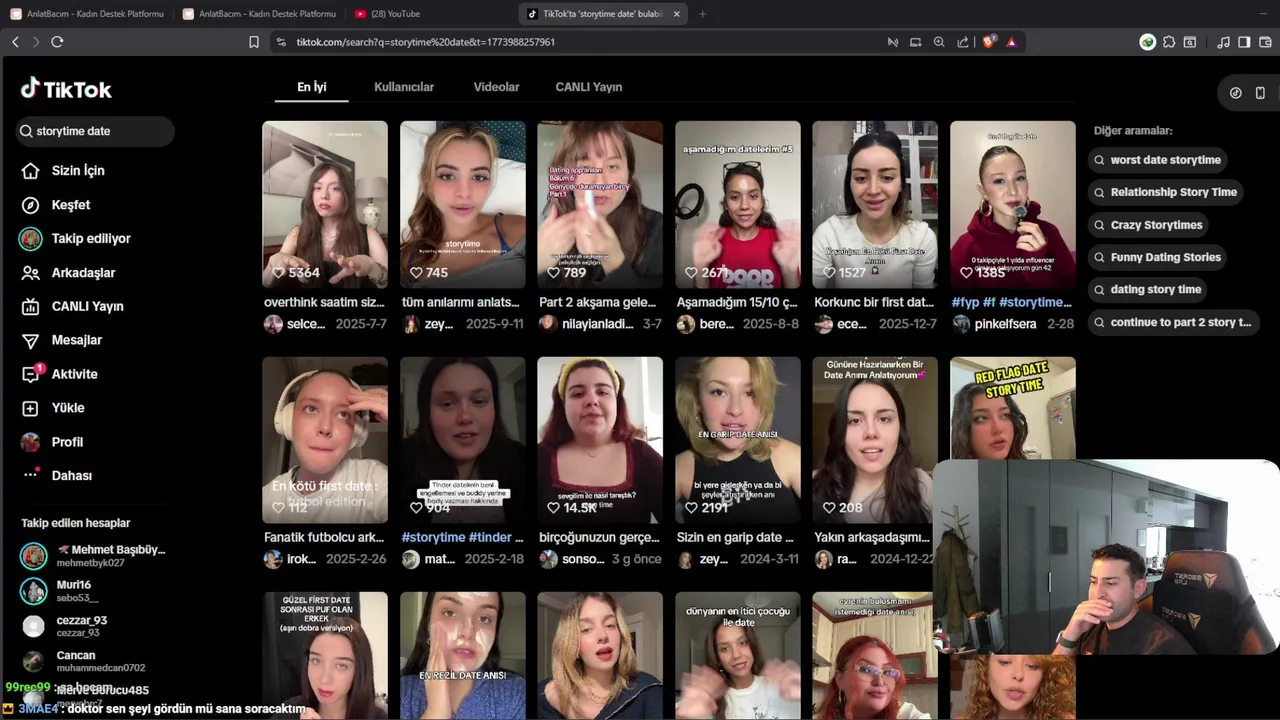Bookmark this page in address bar
This screenshot has height=720, width=1280.
[254, 42]
